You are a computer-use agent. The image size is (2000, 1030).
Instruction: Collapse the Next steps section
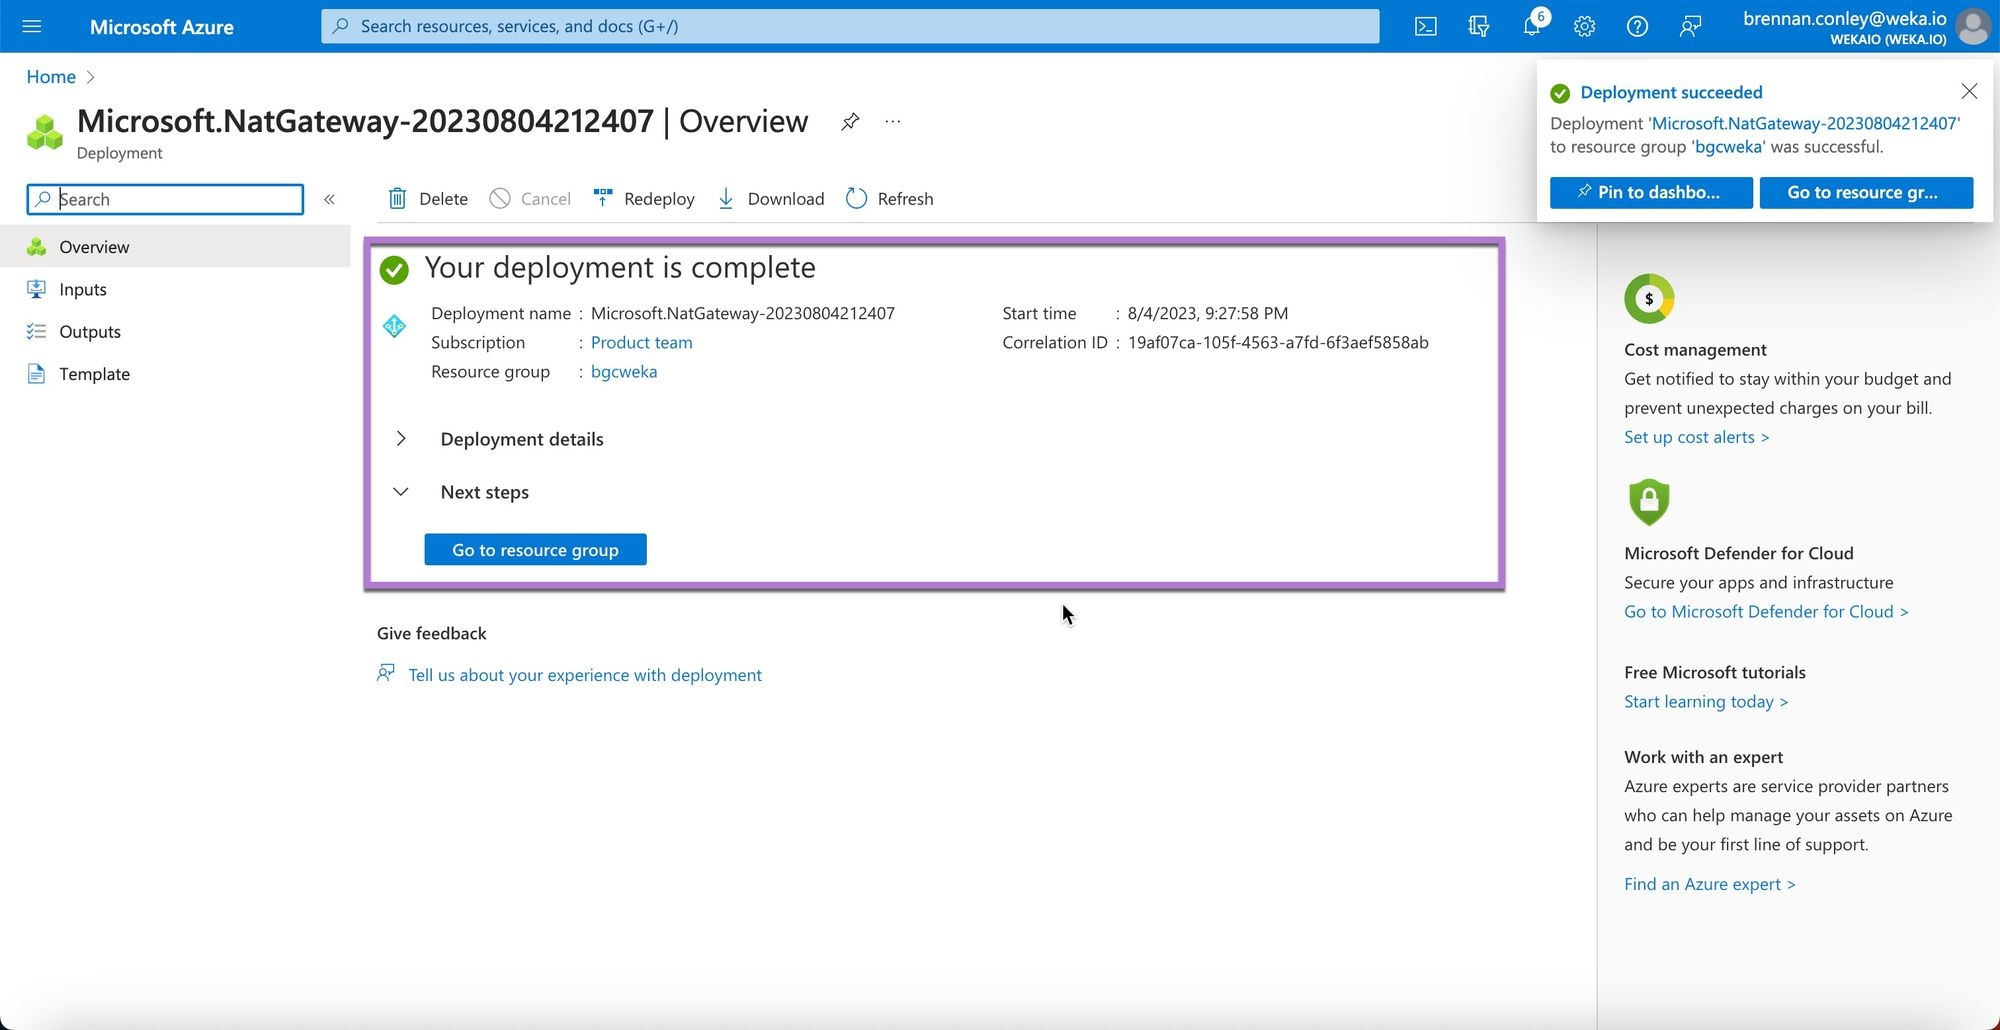[x=401, y=492]
